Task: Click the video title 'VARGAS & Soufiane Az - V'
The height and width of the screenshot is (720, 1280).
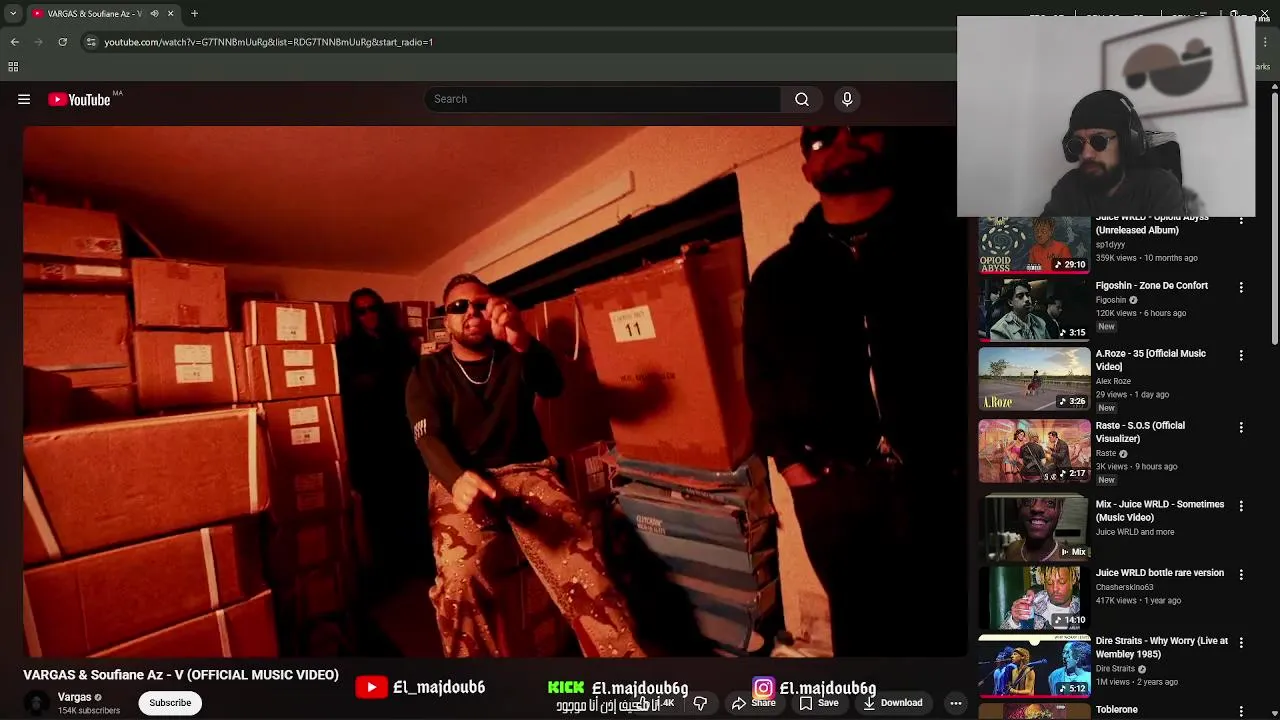Action: pos(181,675)
